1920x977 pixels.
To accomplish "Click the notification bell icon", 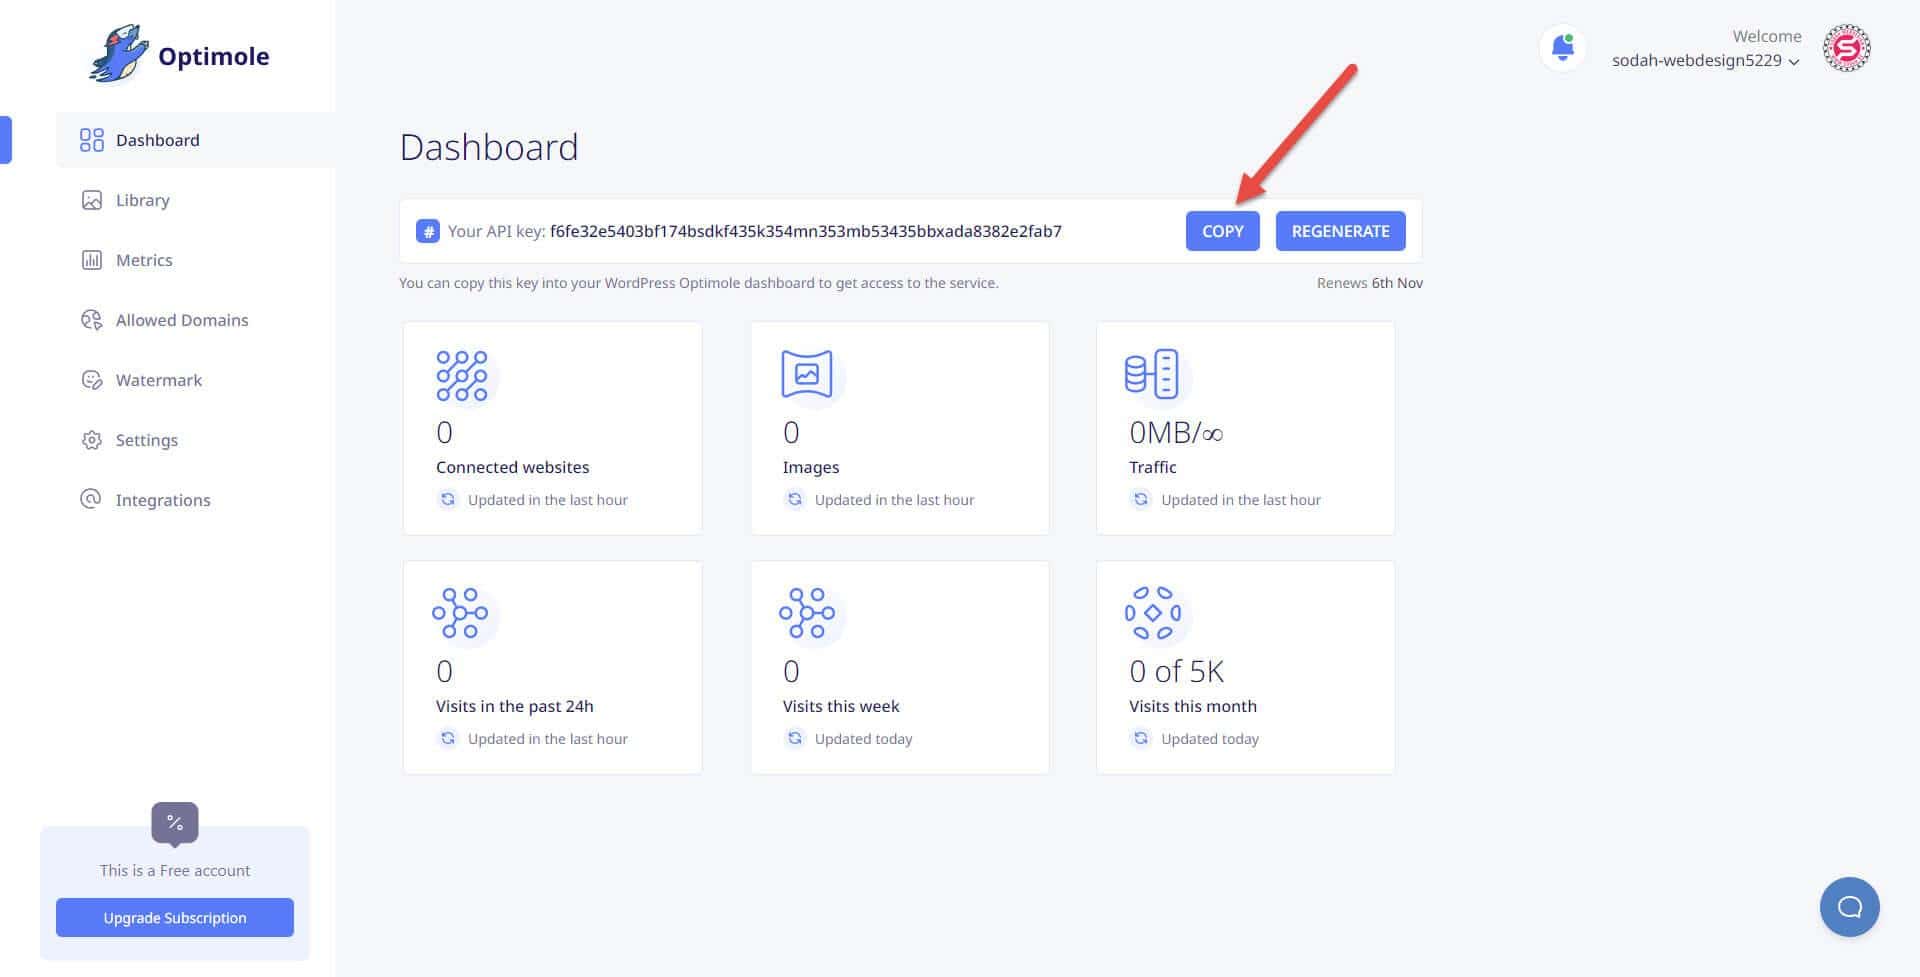I will [x=1562, y=47].
